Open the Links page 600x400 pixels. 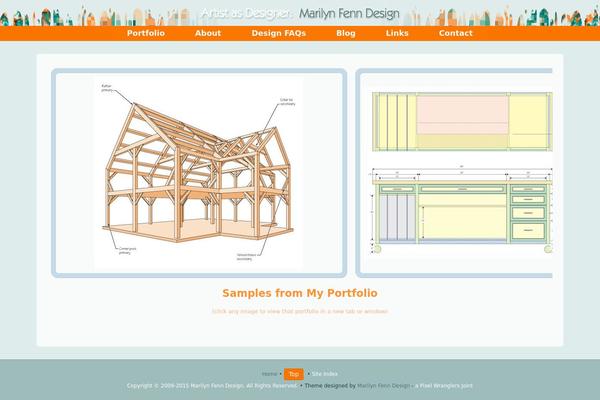(x=397, y=33)
